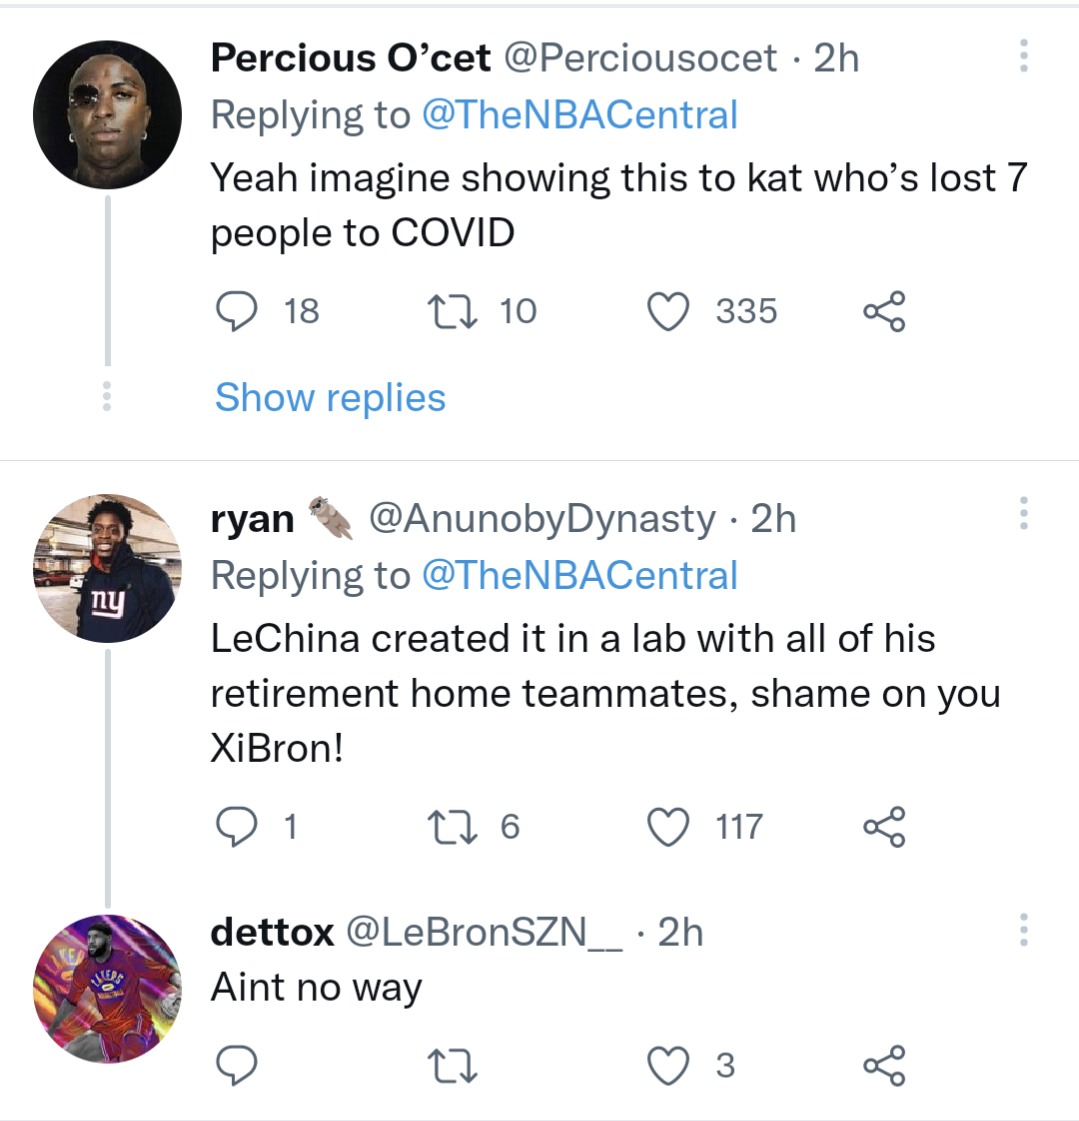
Task: View ryan's profile picture
Action: (x=107, y=568)
